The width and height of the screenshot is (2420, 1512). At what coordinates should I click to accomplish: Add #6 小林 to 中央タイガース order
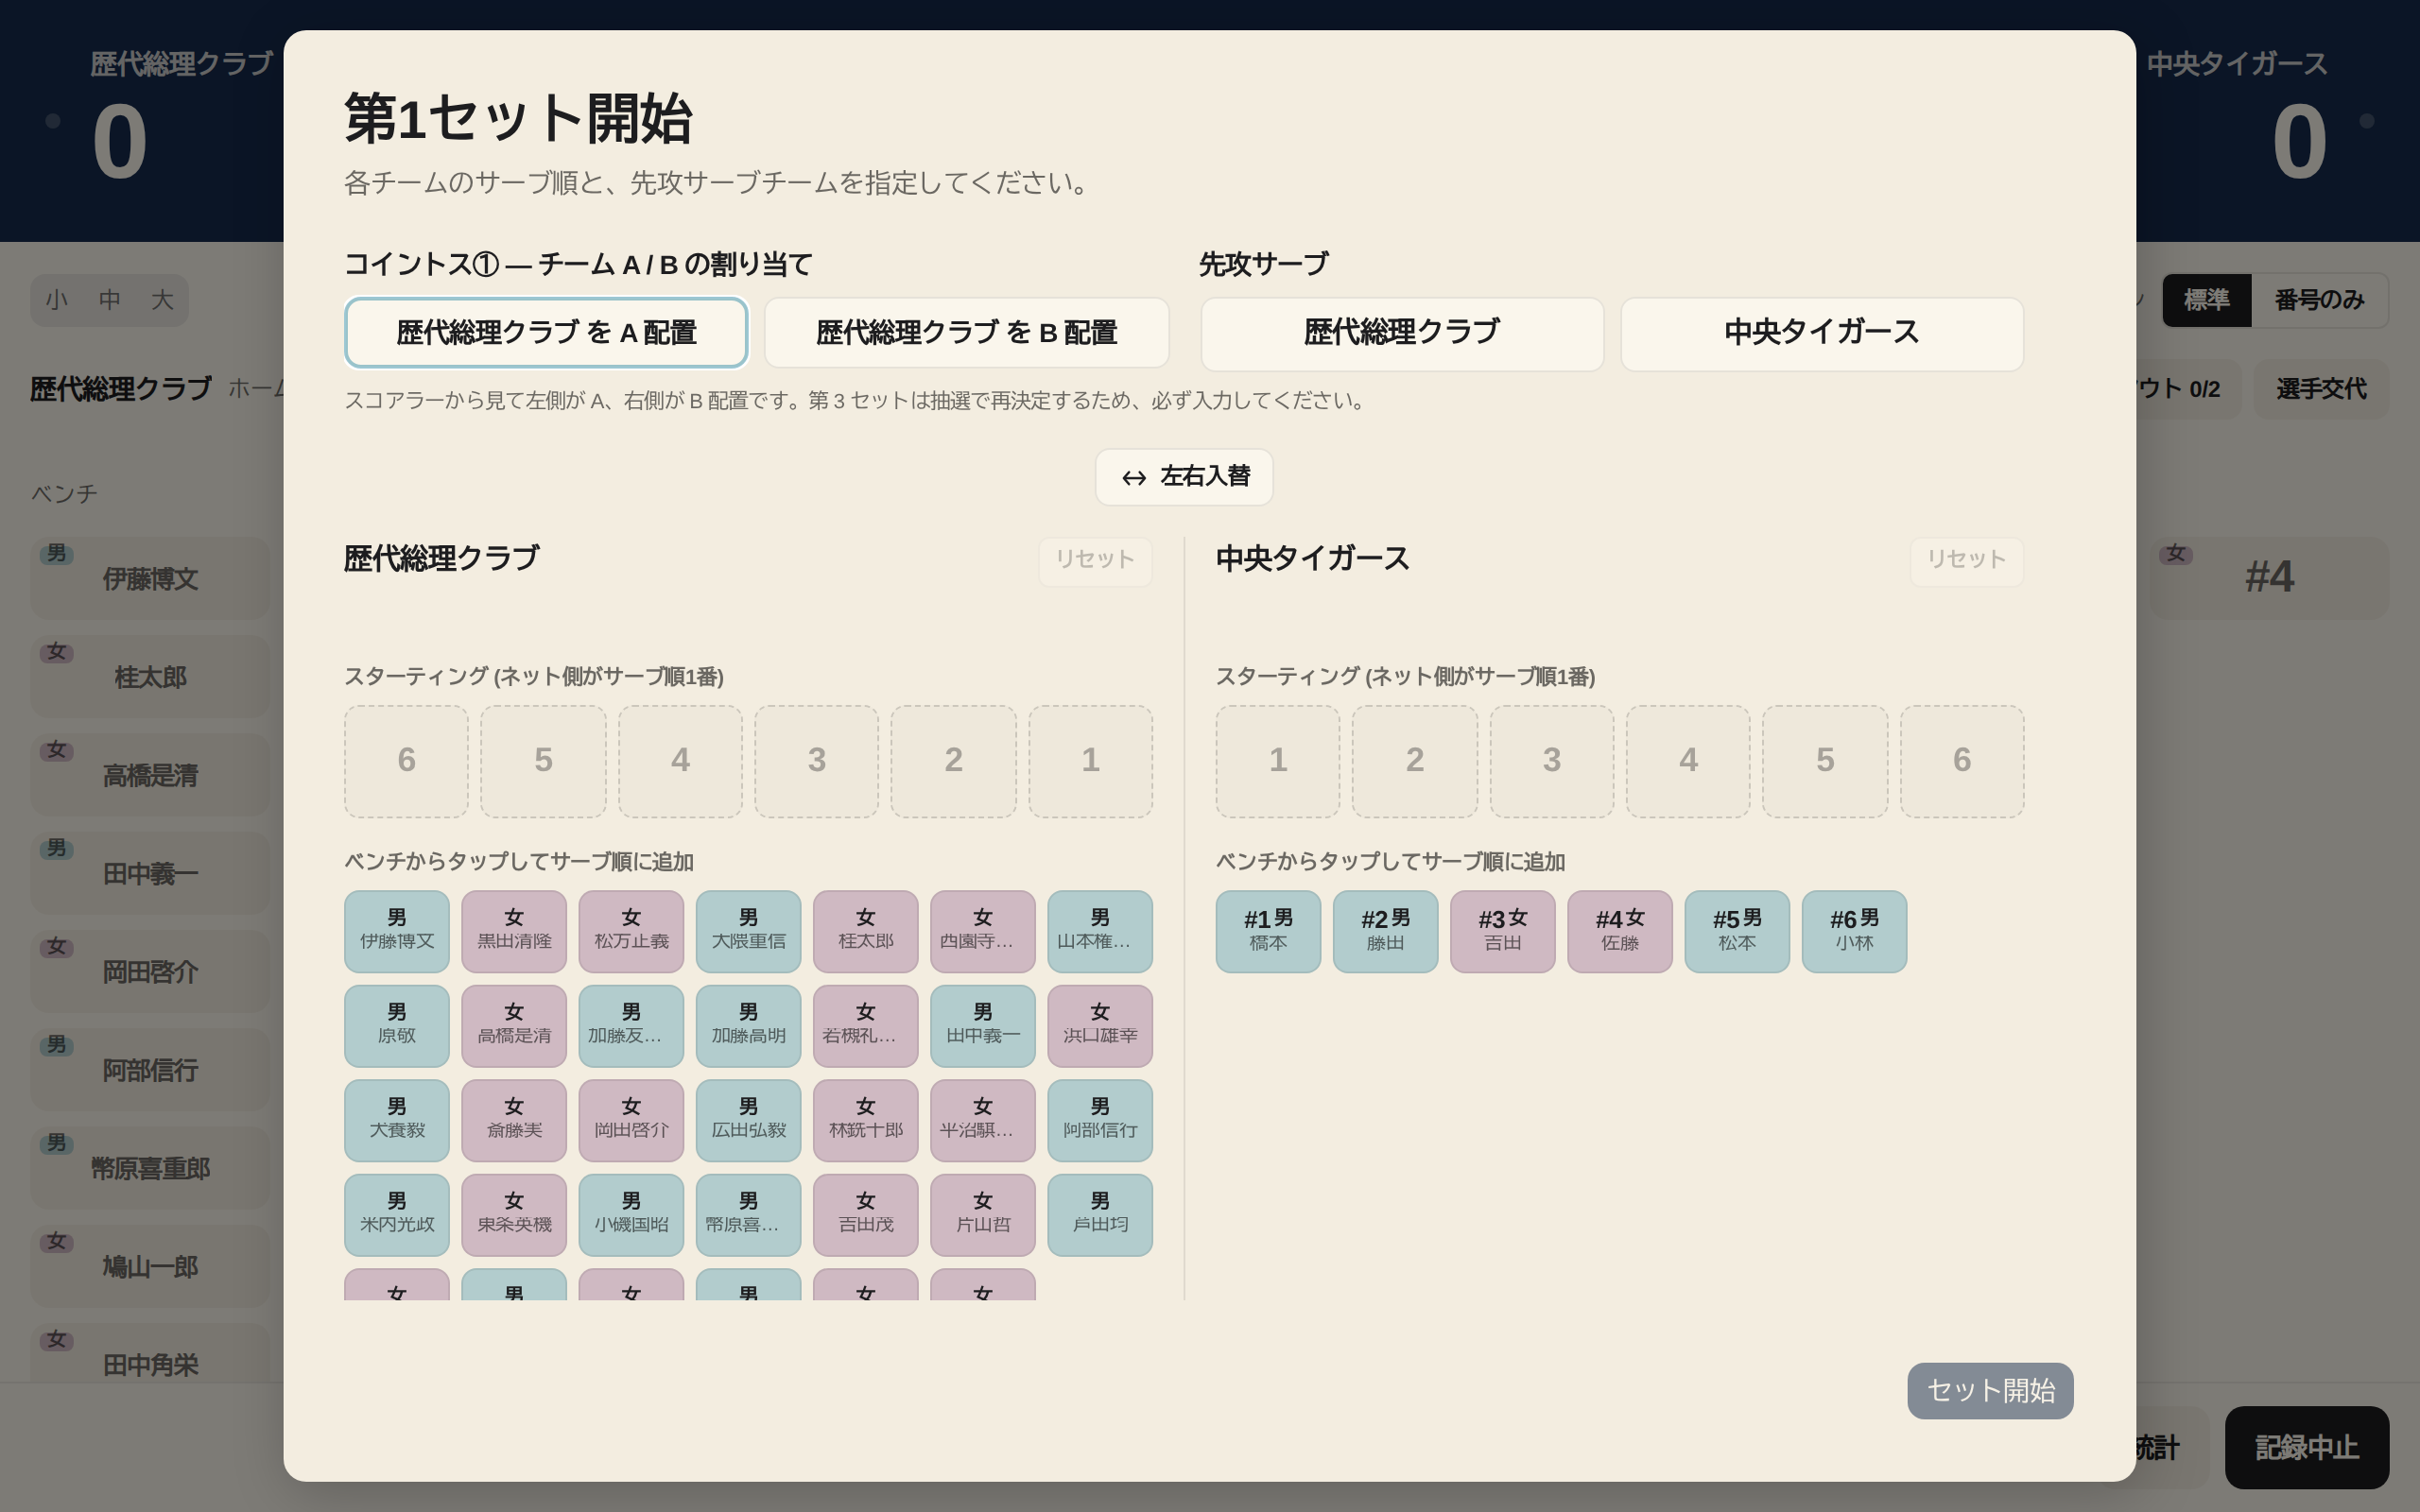[x=1854, y=931]
